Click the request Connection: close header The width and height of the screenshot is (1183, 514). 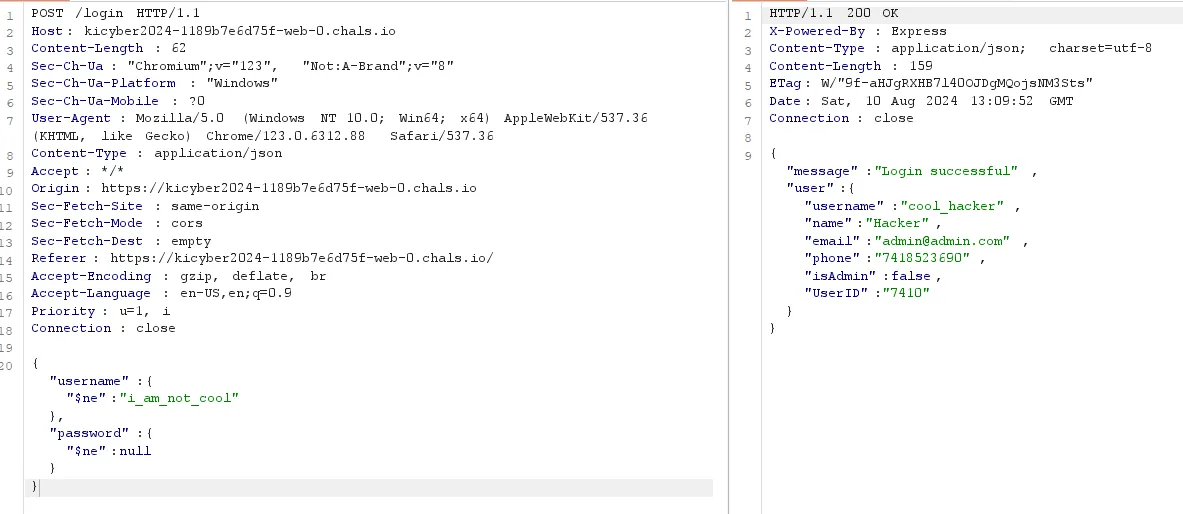[x=103, y=328]
